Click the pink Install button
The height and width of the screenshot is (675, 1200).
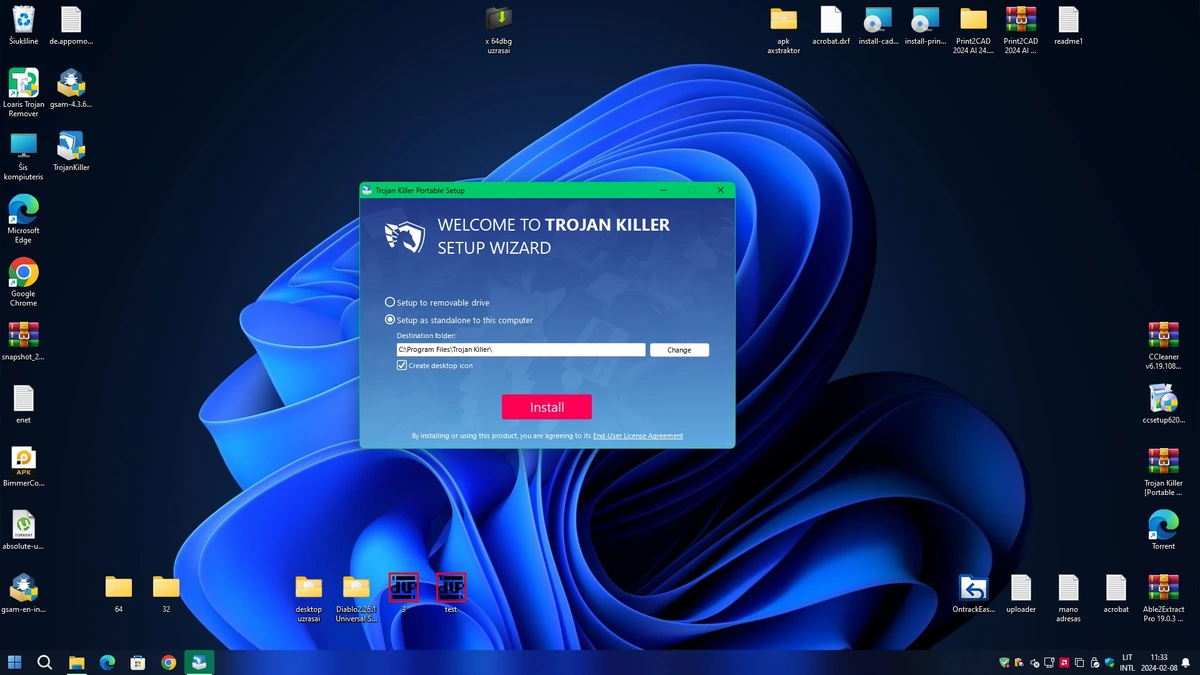(547, 407)
